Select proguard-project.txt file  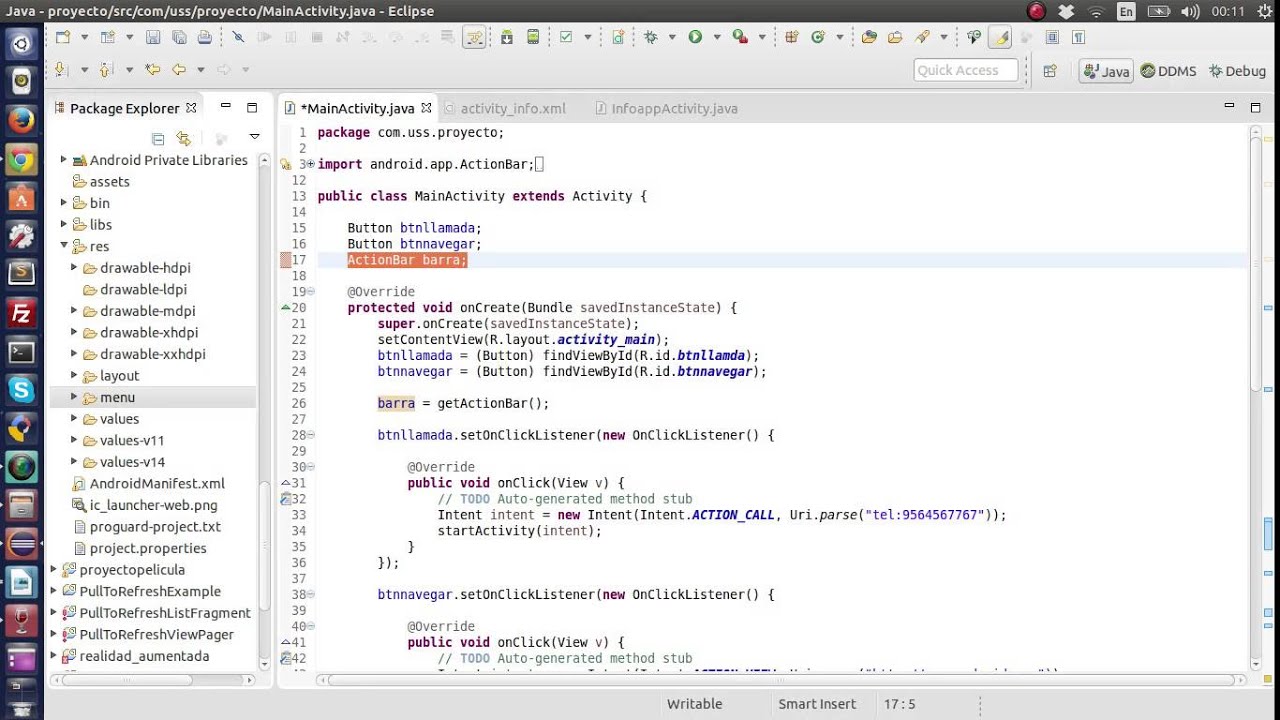tap(155, 527)
